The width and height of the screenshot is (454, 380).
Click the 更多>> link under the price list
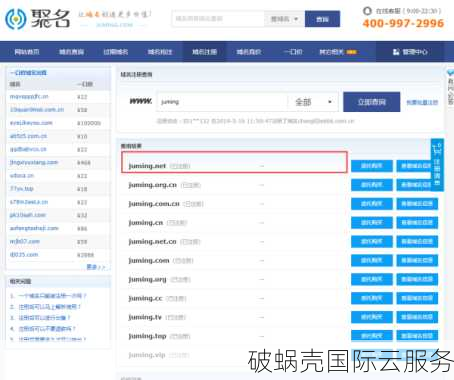coord(96,267)
